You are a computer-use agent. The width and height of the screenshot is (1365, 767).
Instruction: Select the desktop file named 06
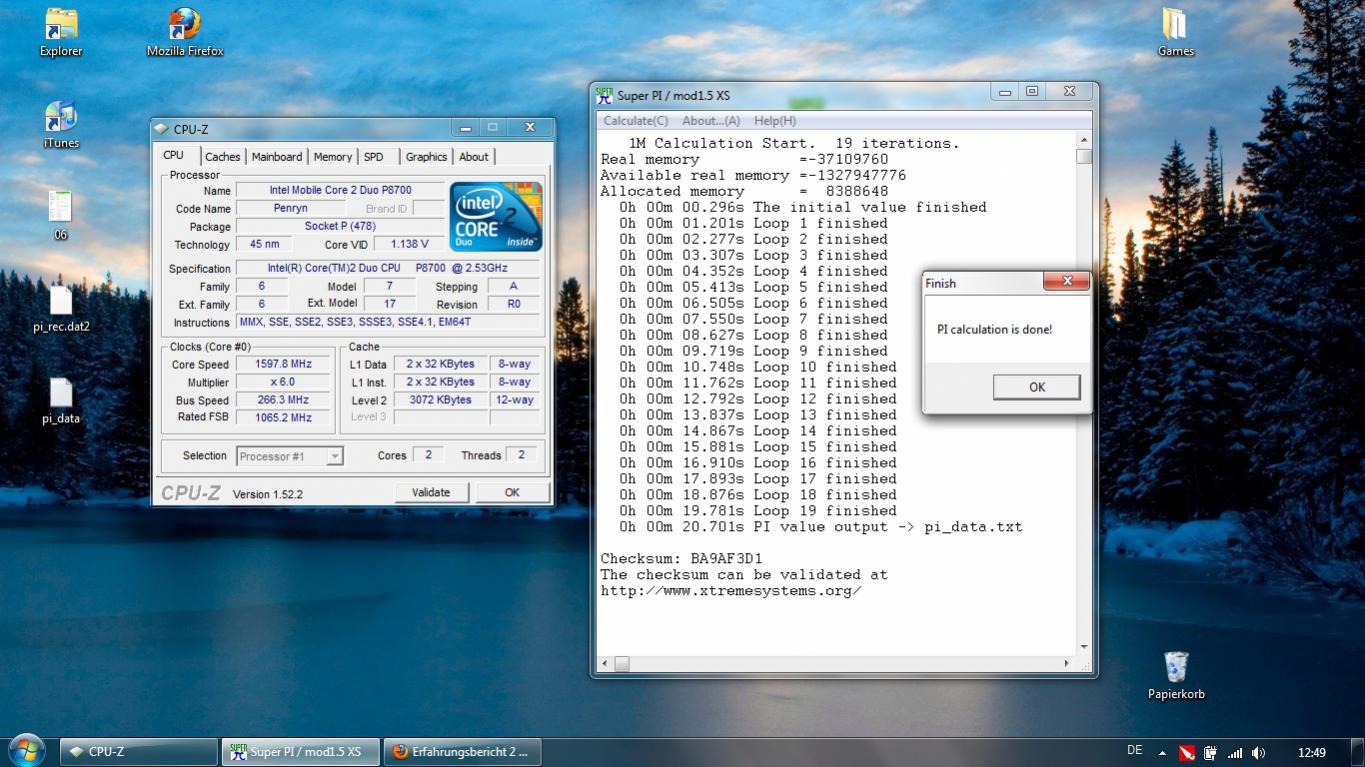point(61,215)
